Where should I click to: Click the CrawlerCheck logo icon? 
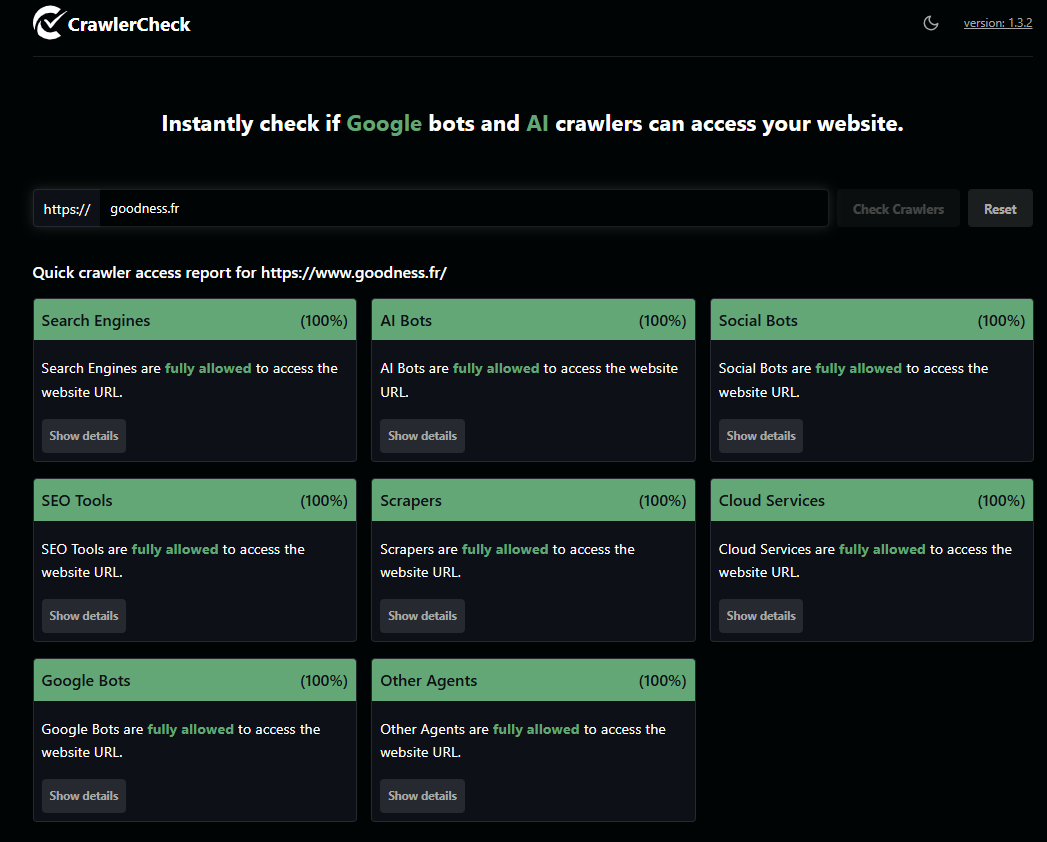click(47, 22)
